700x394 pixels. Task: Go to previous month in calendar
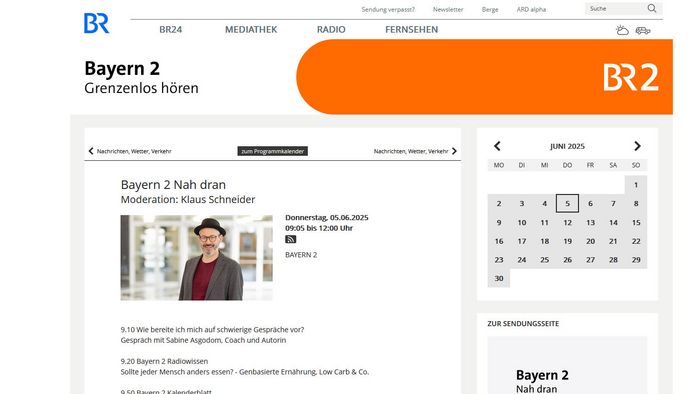point(497,146)
